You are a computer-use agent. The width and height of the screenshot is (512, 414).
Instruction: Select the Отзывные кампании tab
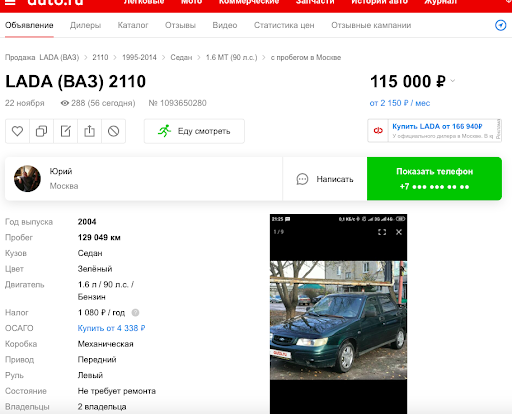tap(371, 25)
